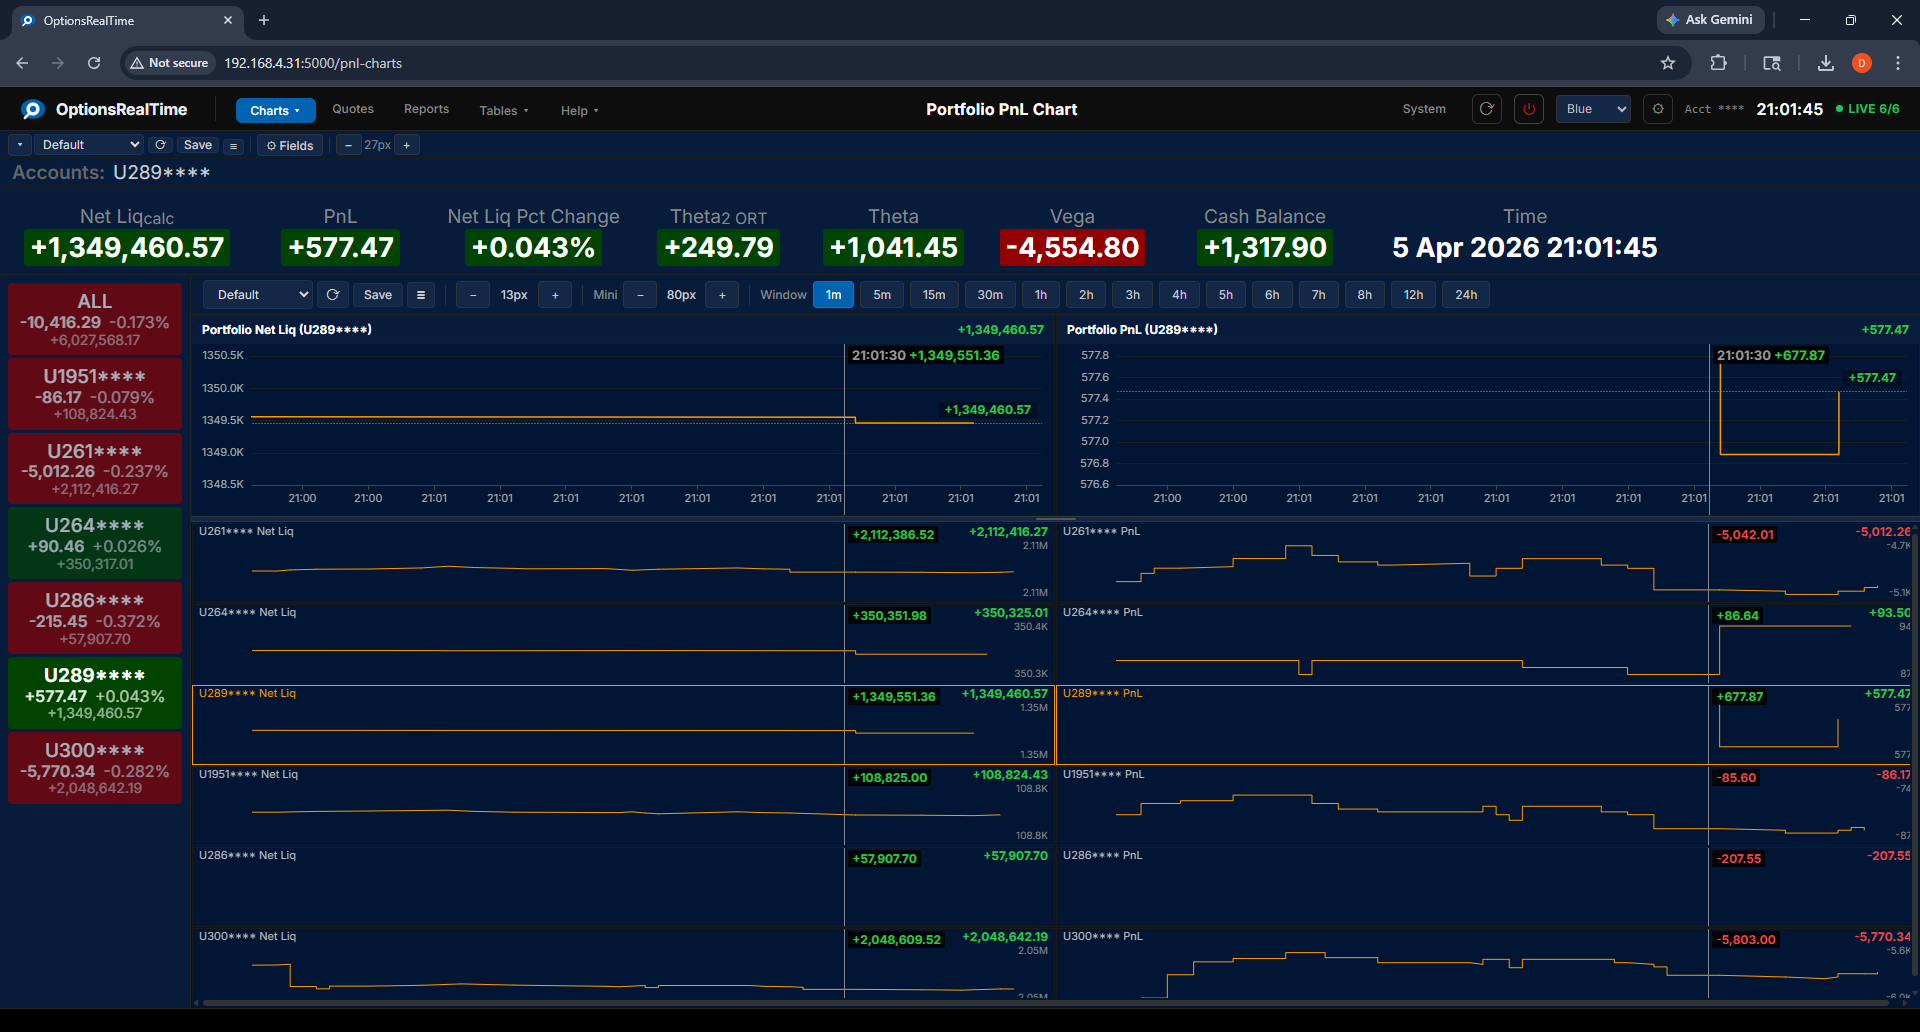Select the U300**** account card
This screenshot has width=1920, height=1032.
(95, 768)
